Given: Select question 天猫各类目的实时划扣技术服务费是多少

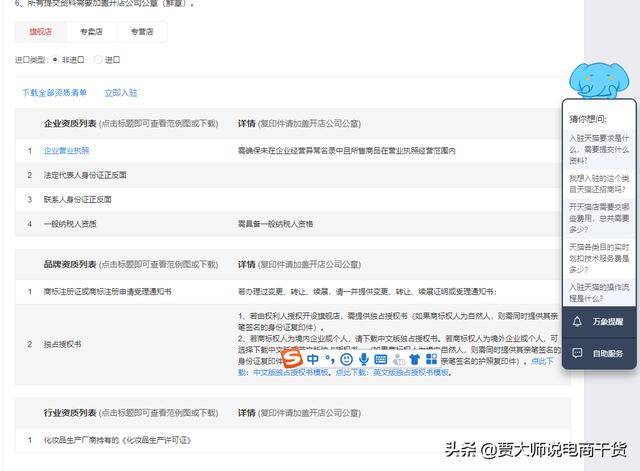Looking at the screenshot, I should pyautogui.click(x=599, y=258).
